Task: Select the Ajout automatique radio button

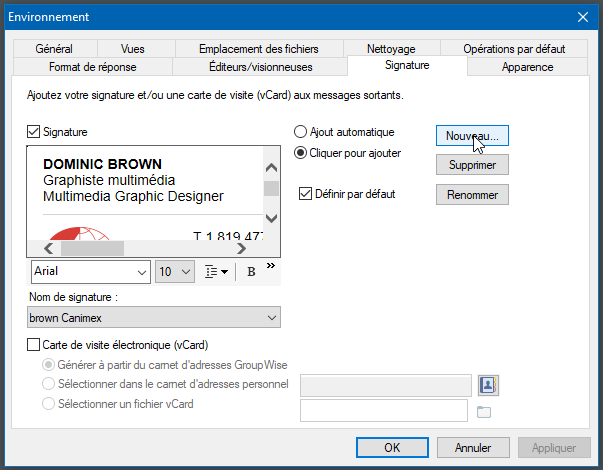Action: pos(300,132)
